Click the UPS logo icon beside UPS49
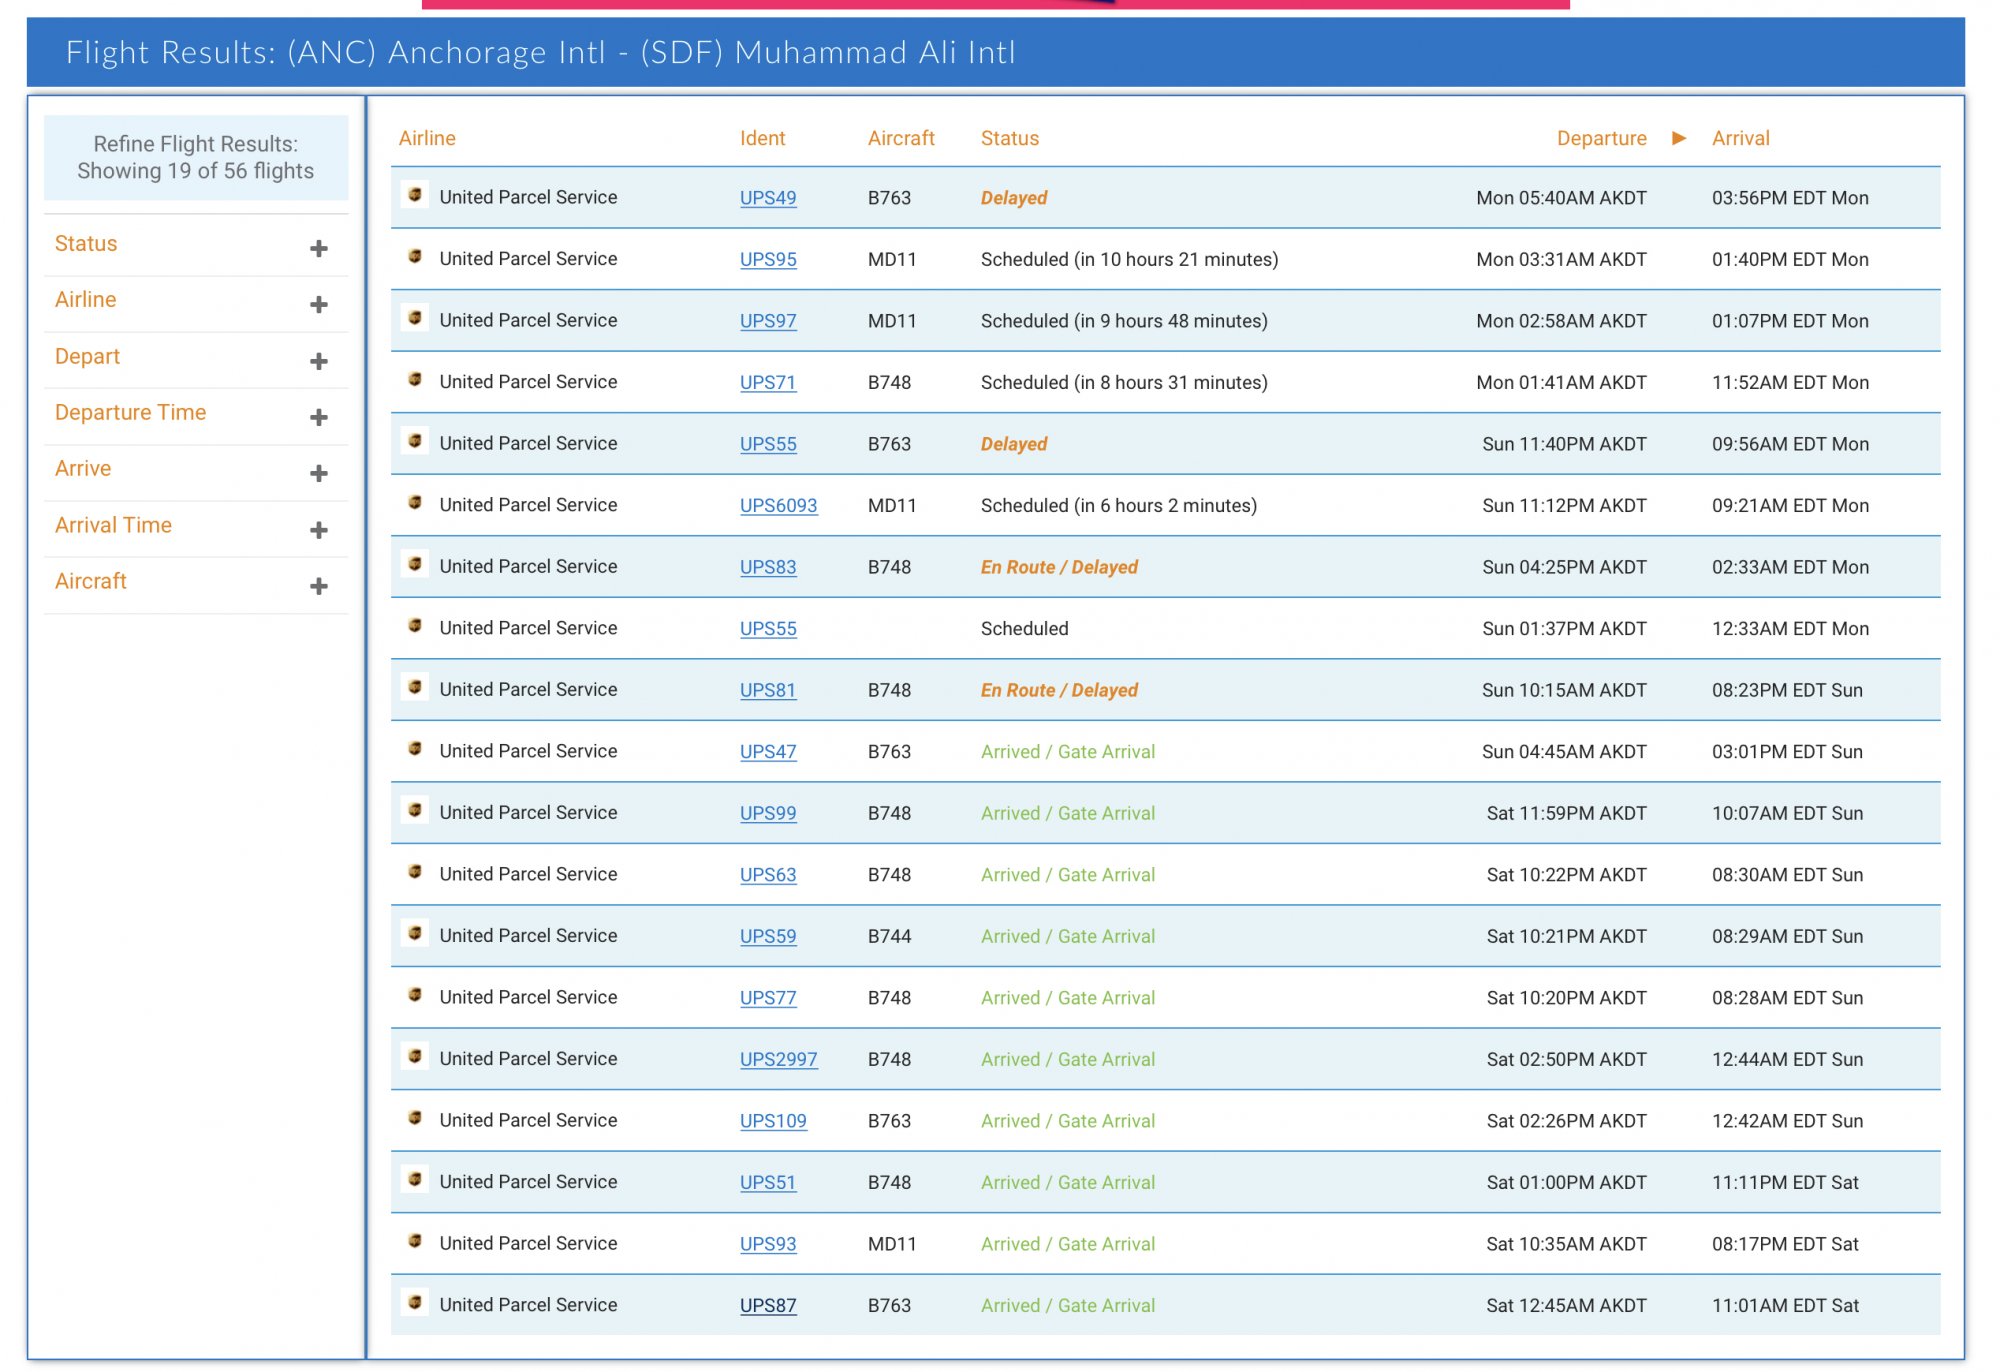2000x1372 pixels. pyautogui.click(x=415, y=195)
